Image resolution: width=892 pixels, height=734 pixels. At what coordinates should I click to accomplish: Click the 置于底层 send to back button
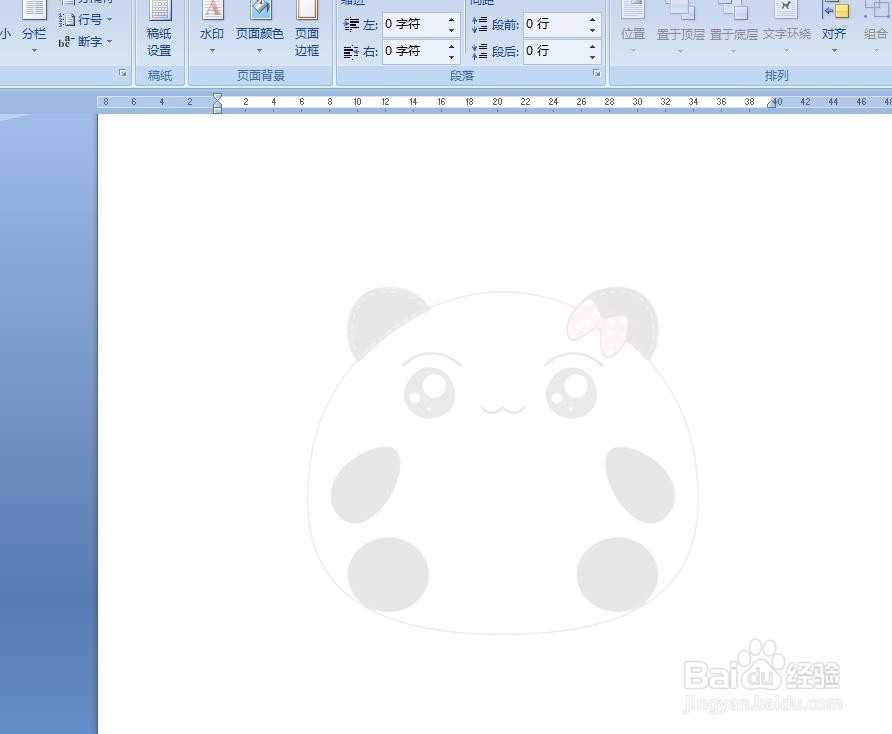tap(733, 28)
